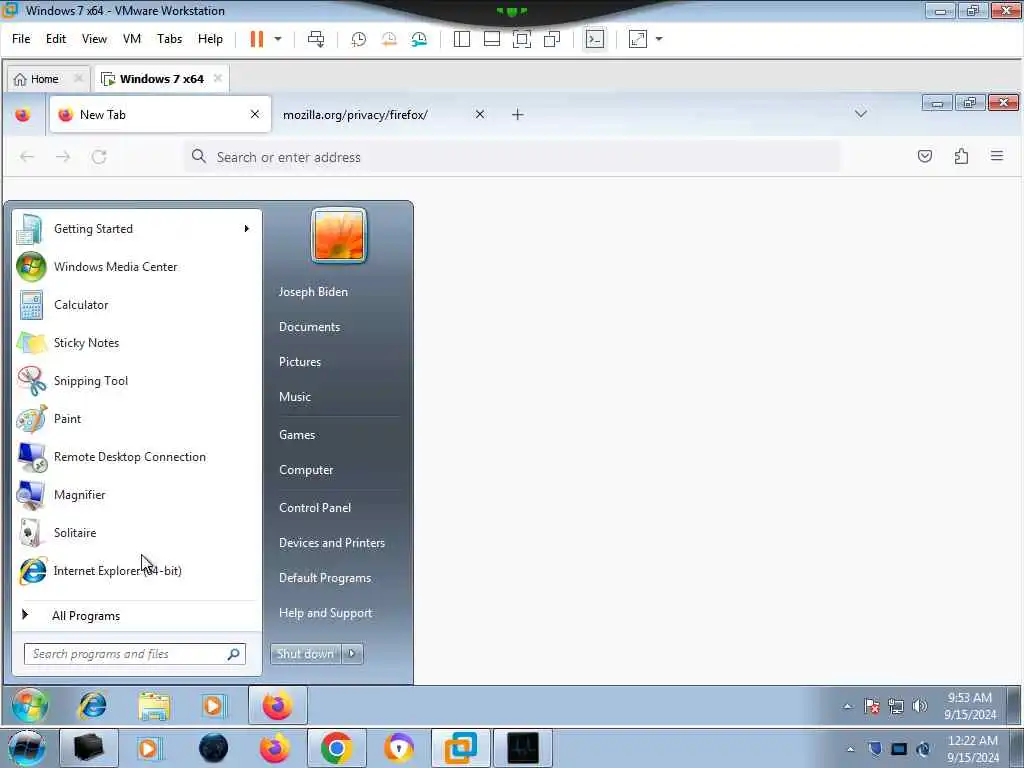Toggle the thumbnail bar icon

(492, 39)
